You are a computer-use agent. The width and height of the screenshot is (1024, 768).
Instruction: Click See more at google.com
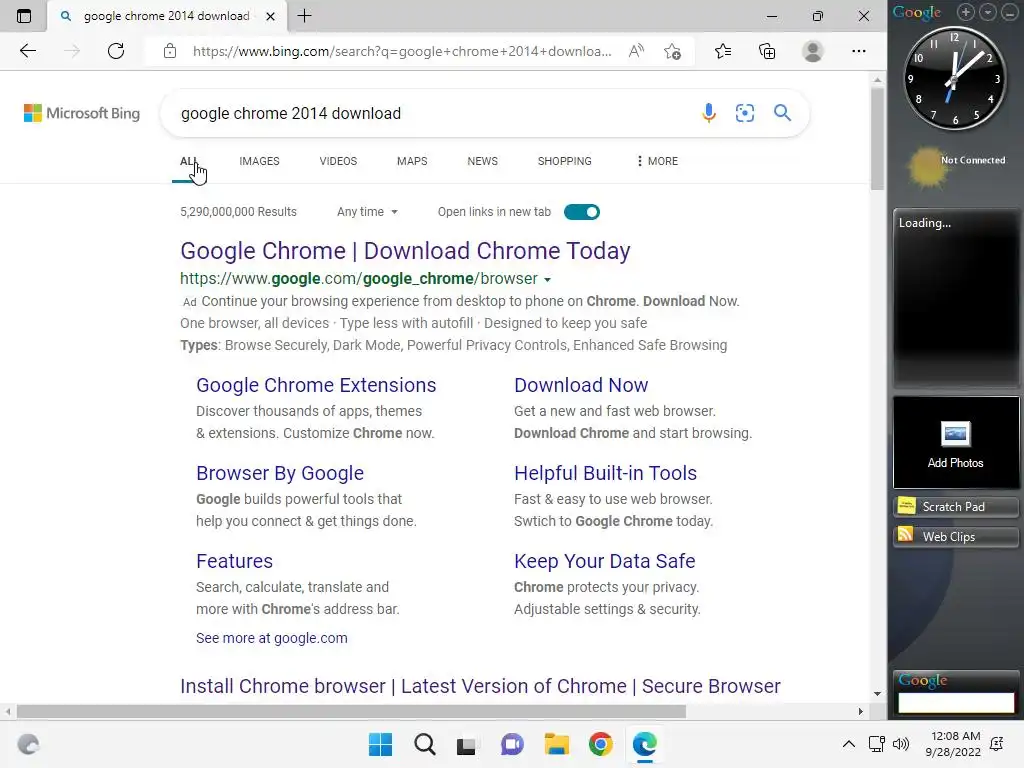272,638
